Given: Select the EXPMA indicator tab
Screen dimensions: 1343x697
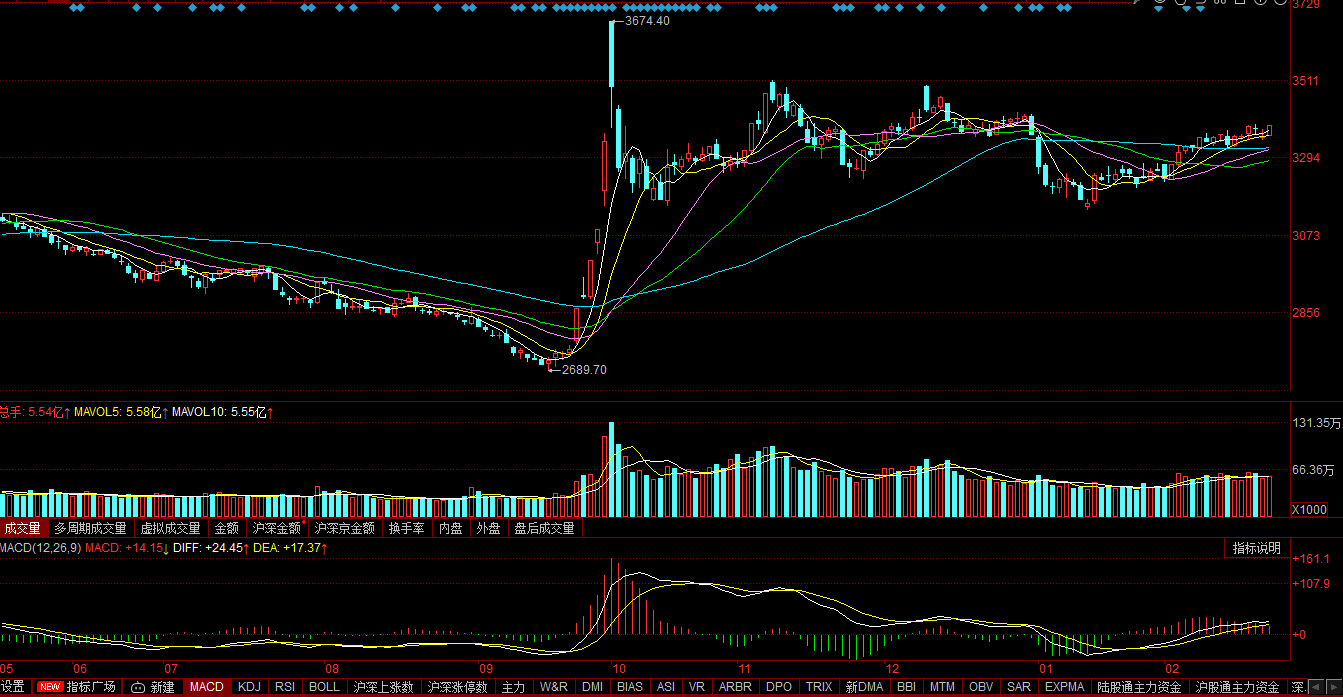Looking at the screenshot, I should point(1064,687).
